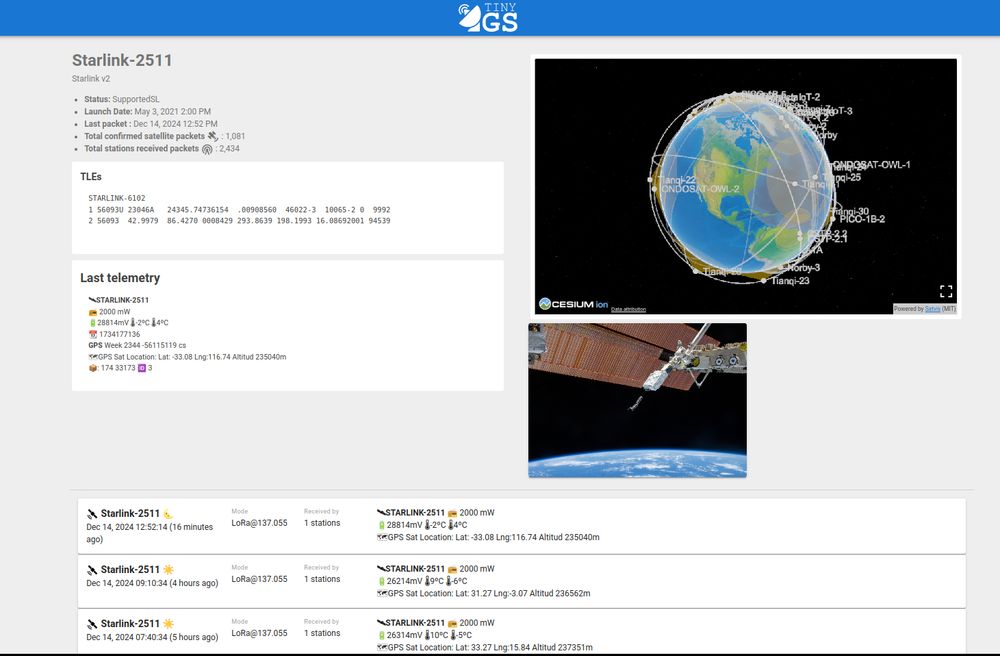Click the radio icon beside 2000 mW in Last telemetry
The height and width of the screenshot is (656, 1000).
click(x=92, y=312)
